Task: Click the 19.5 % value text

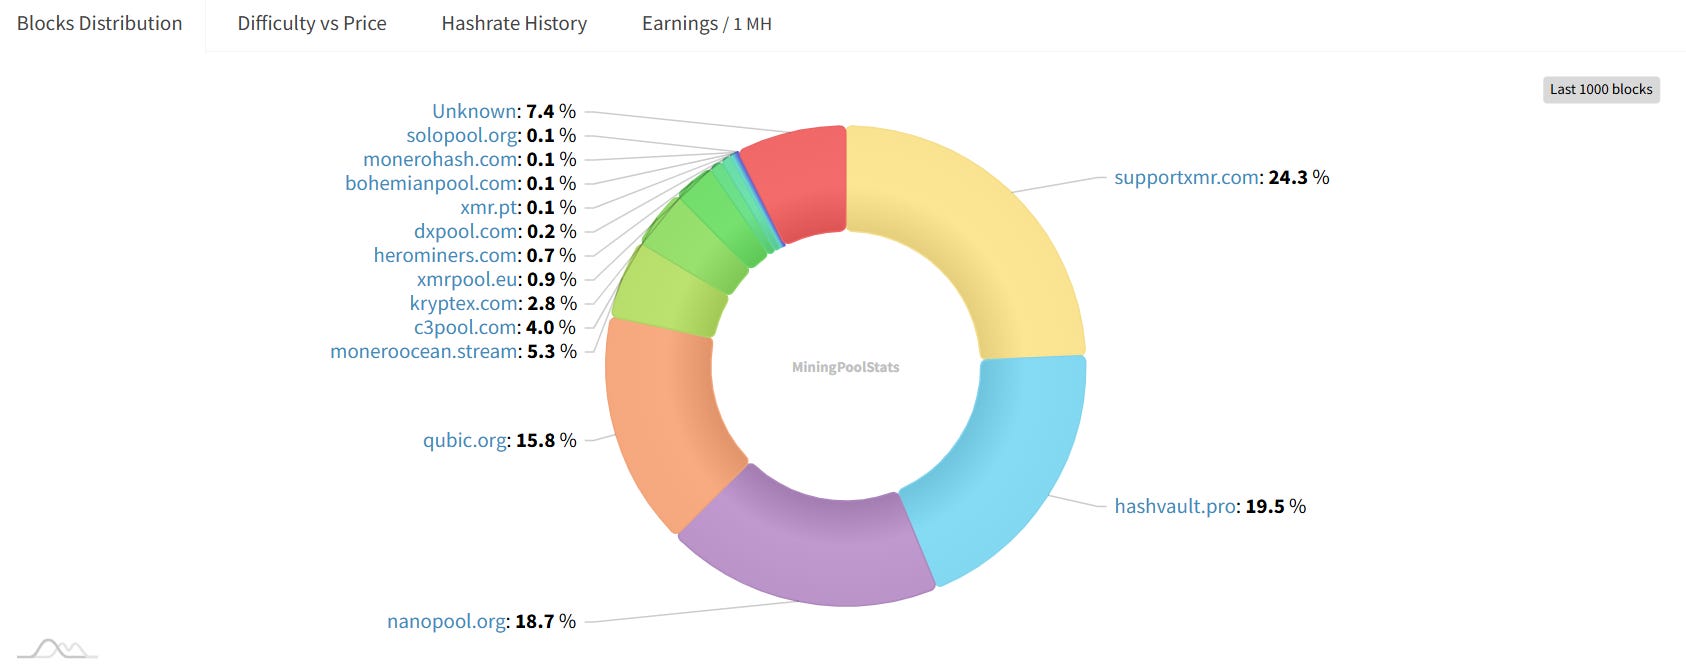Action: coord(1275,506)
